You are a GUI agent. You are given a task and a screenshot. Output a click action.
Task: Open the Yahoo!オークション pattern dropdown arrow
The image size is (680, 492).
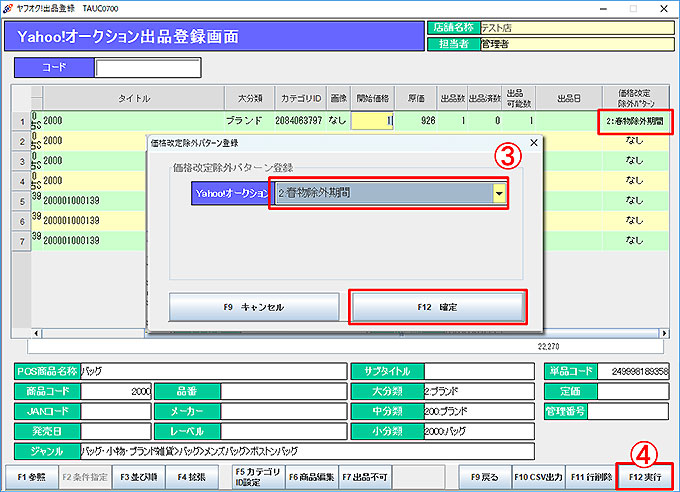coord(498,194)
